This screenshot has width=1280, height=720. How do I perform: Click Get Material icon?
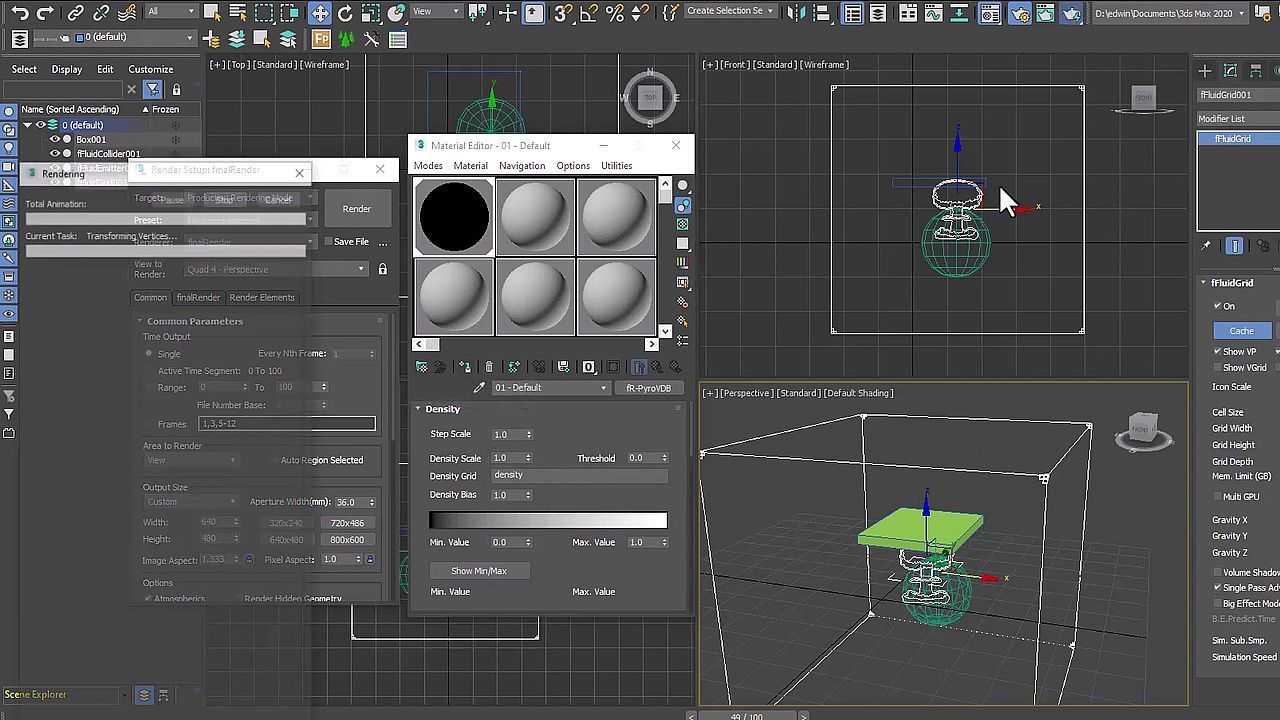pyautogui.click(x=421, y=367)
